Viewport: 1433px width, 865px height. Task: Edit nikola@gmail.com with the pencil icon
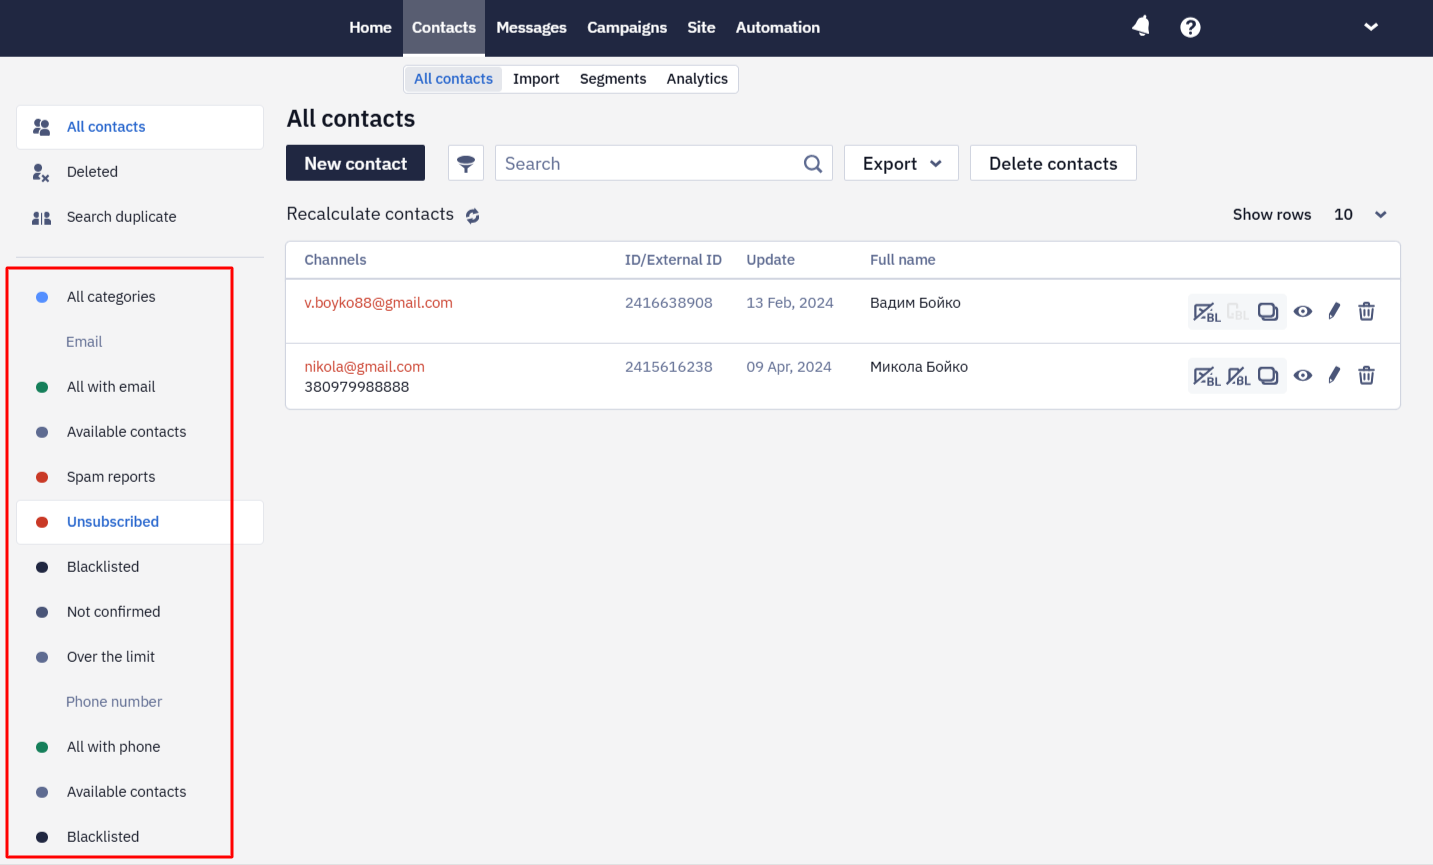1334,375
